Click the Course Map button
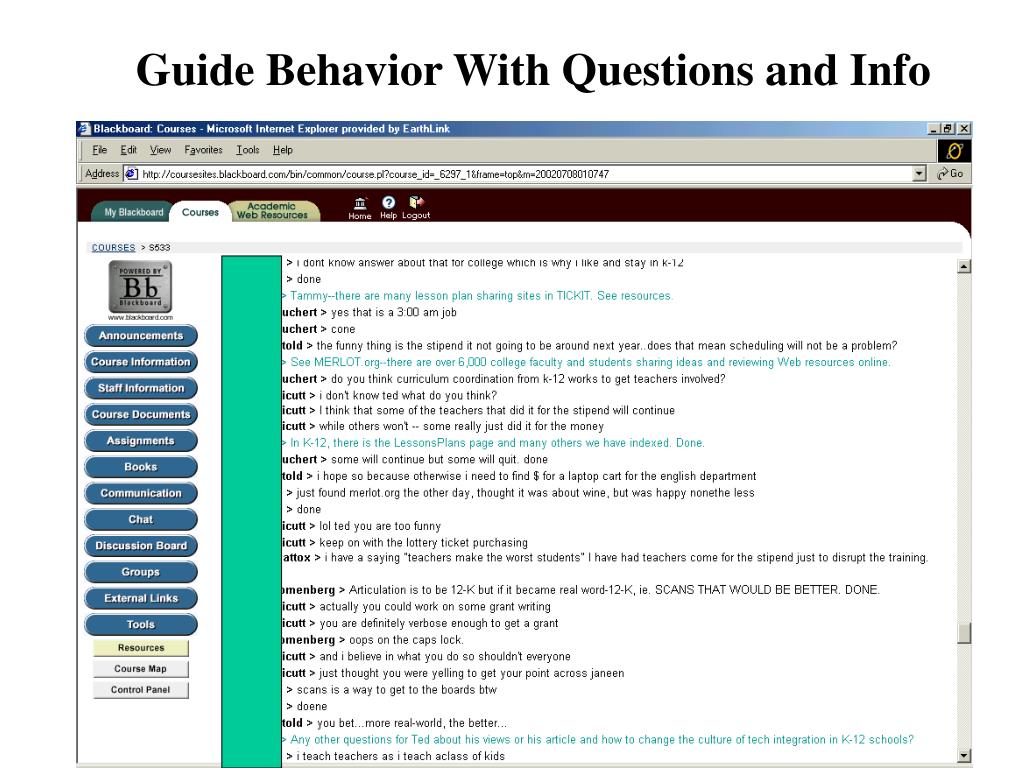The image size is (1024, 768). pyautogui.click(x=141, y=669)
